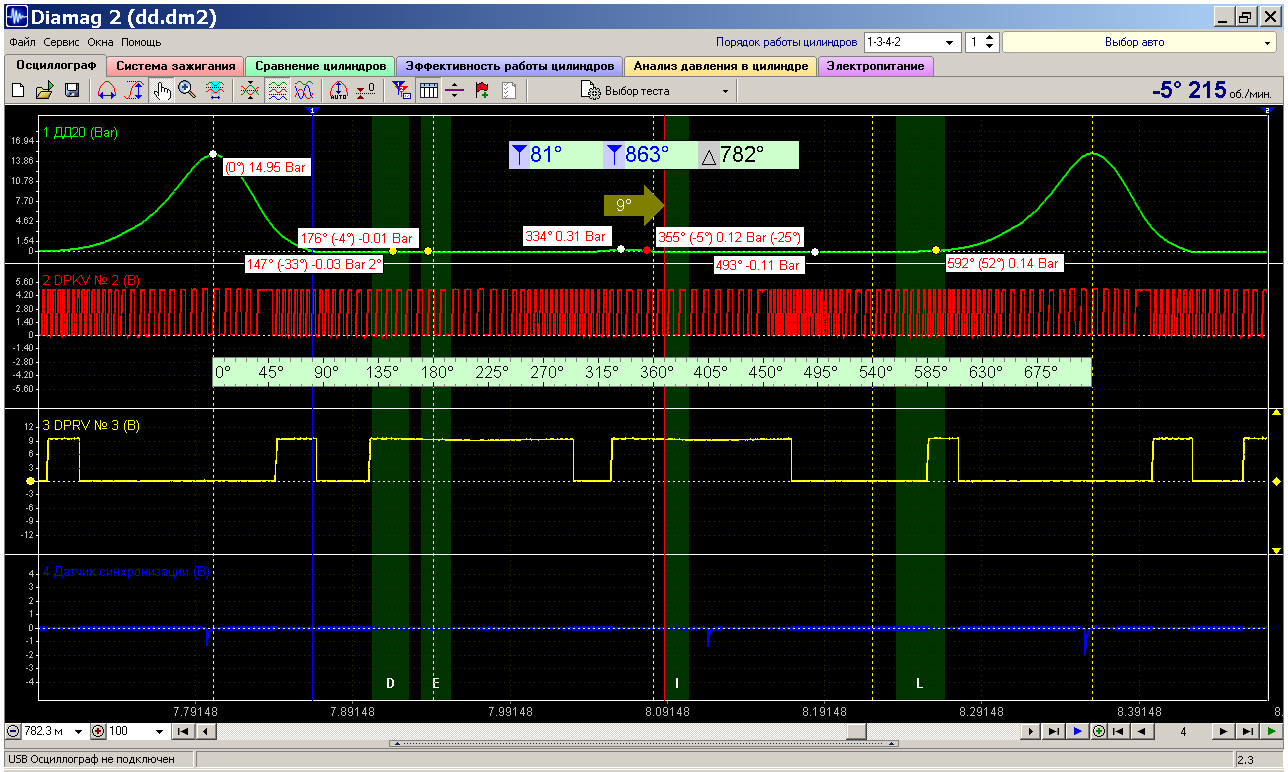The width and height of the screenshot is (1288, 772).
Task: Click the 334° 0.31 Bar label
Action: (567, 237)
